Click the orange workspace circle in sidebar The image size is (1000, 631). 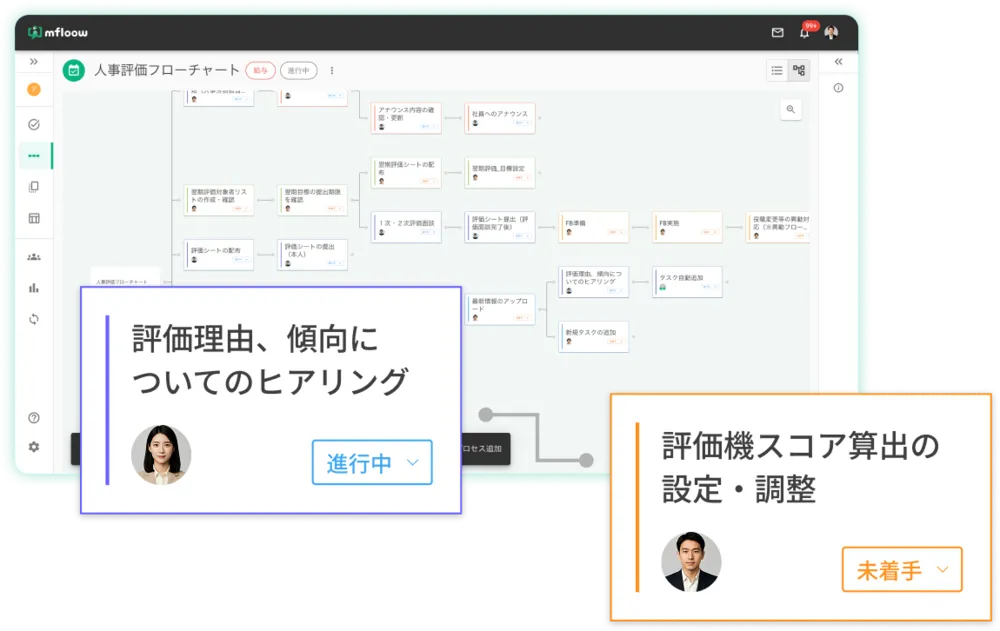click(x=34, y=89)
